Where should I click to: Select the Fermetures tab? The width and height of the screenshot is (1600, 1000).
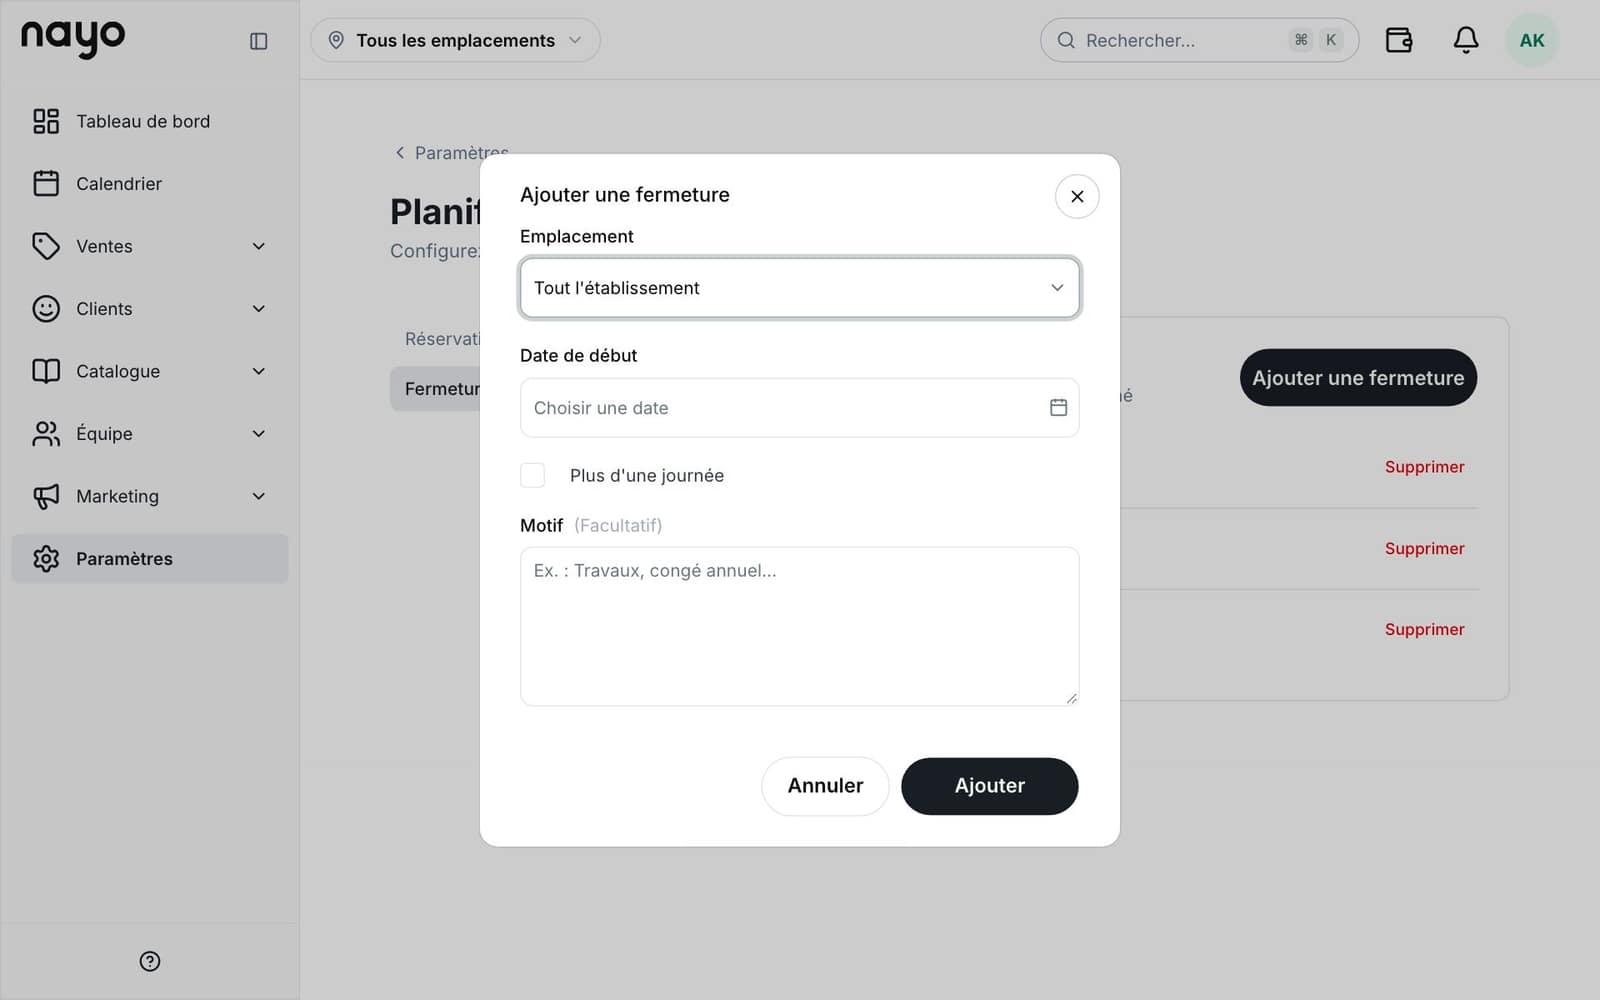click(435, 388)
